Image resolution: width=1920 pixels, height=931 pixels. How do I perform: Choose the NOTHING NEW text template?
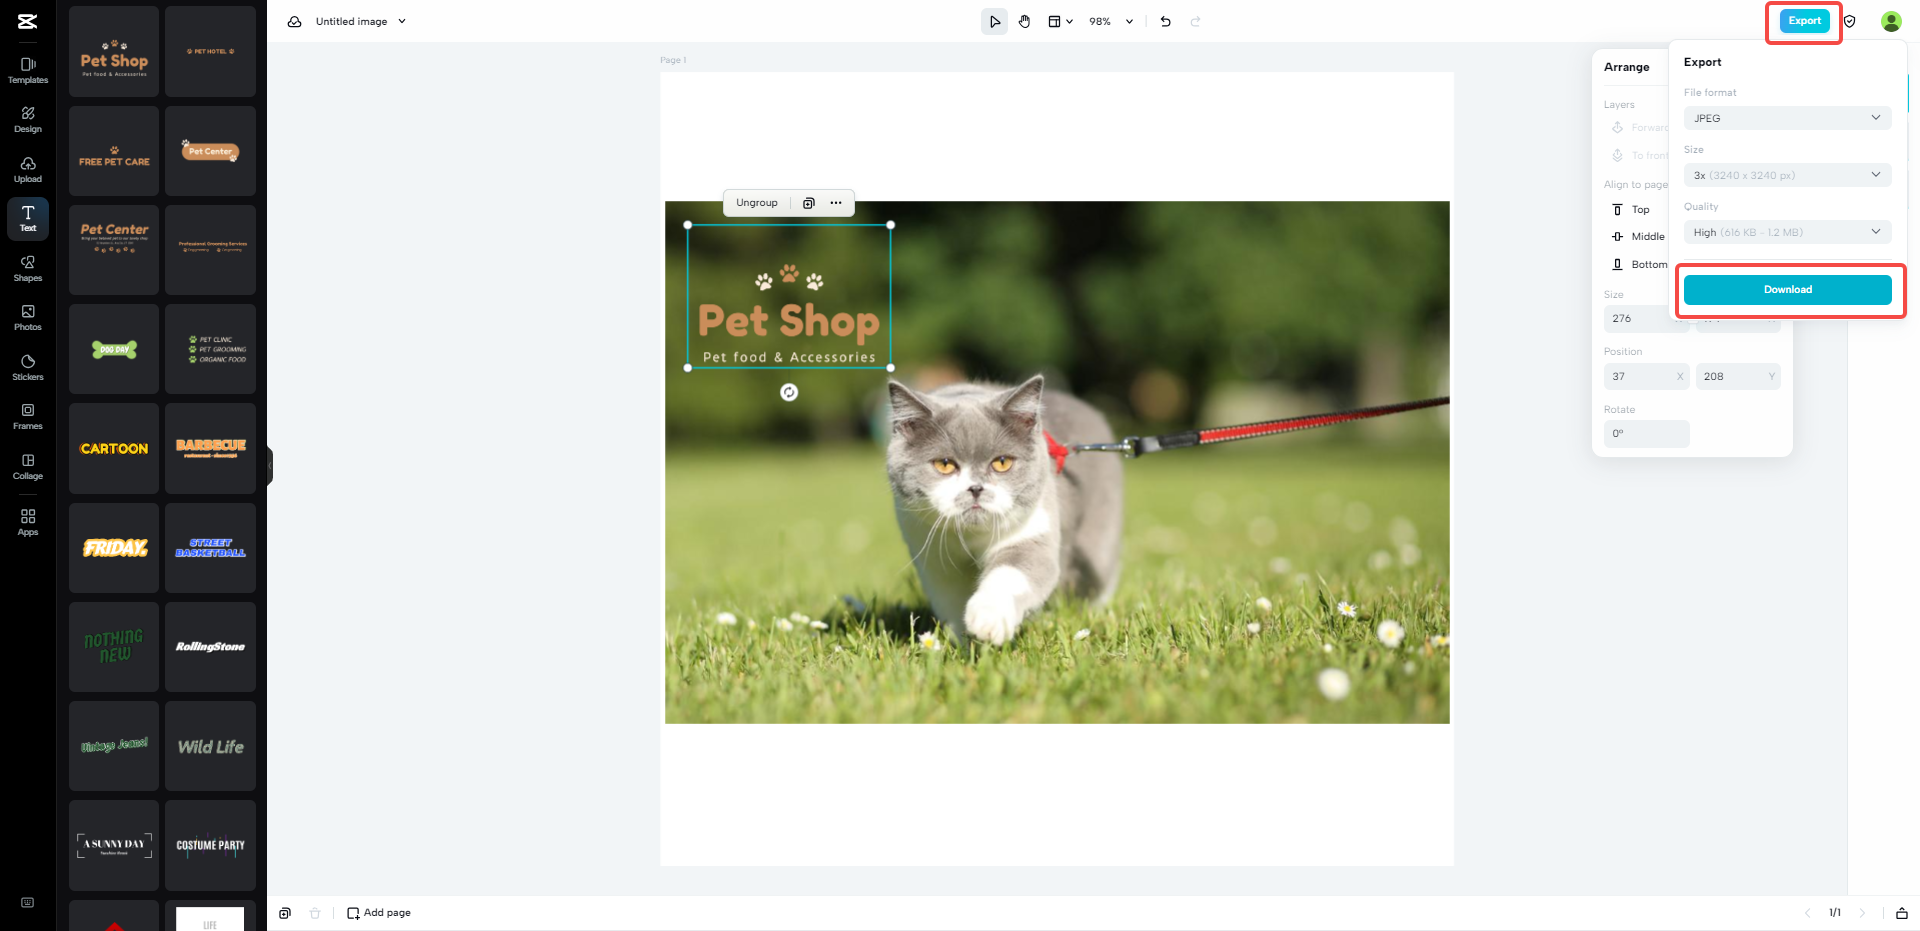coord(114,647)
